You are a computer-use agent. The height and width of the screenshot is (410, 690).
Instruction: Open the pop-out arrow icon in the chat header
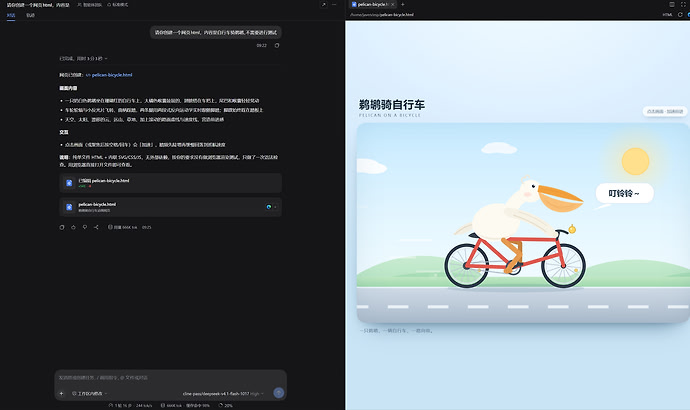[323, 4]
